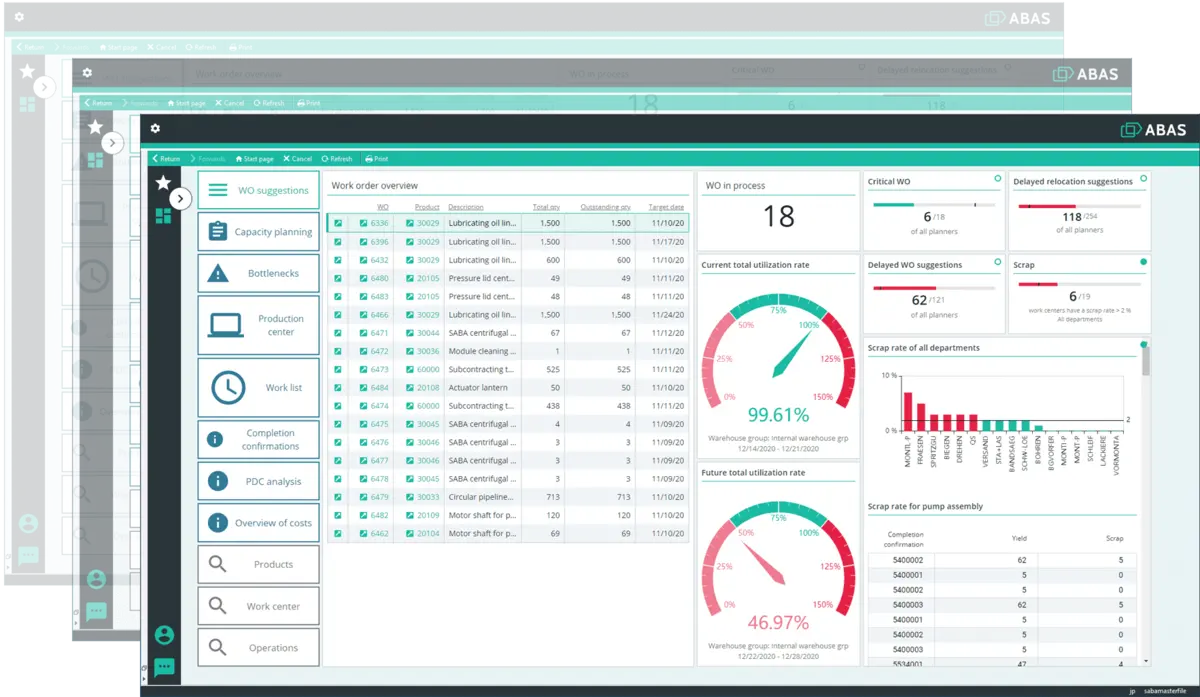Open the WO suggestions menu (hamburger icon)
The height and width of the screenshot is (697, 1200).
tap(220, 189)
